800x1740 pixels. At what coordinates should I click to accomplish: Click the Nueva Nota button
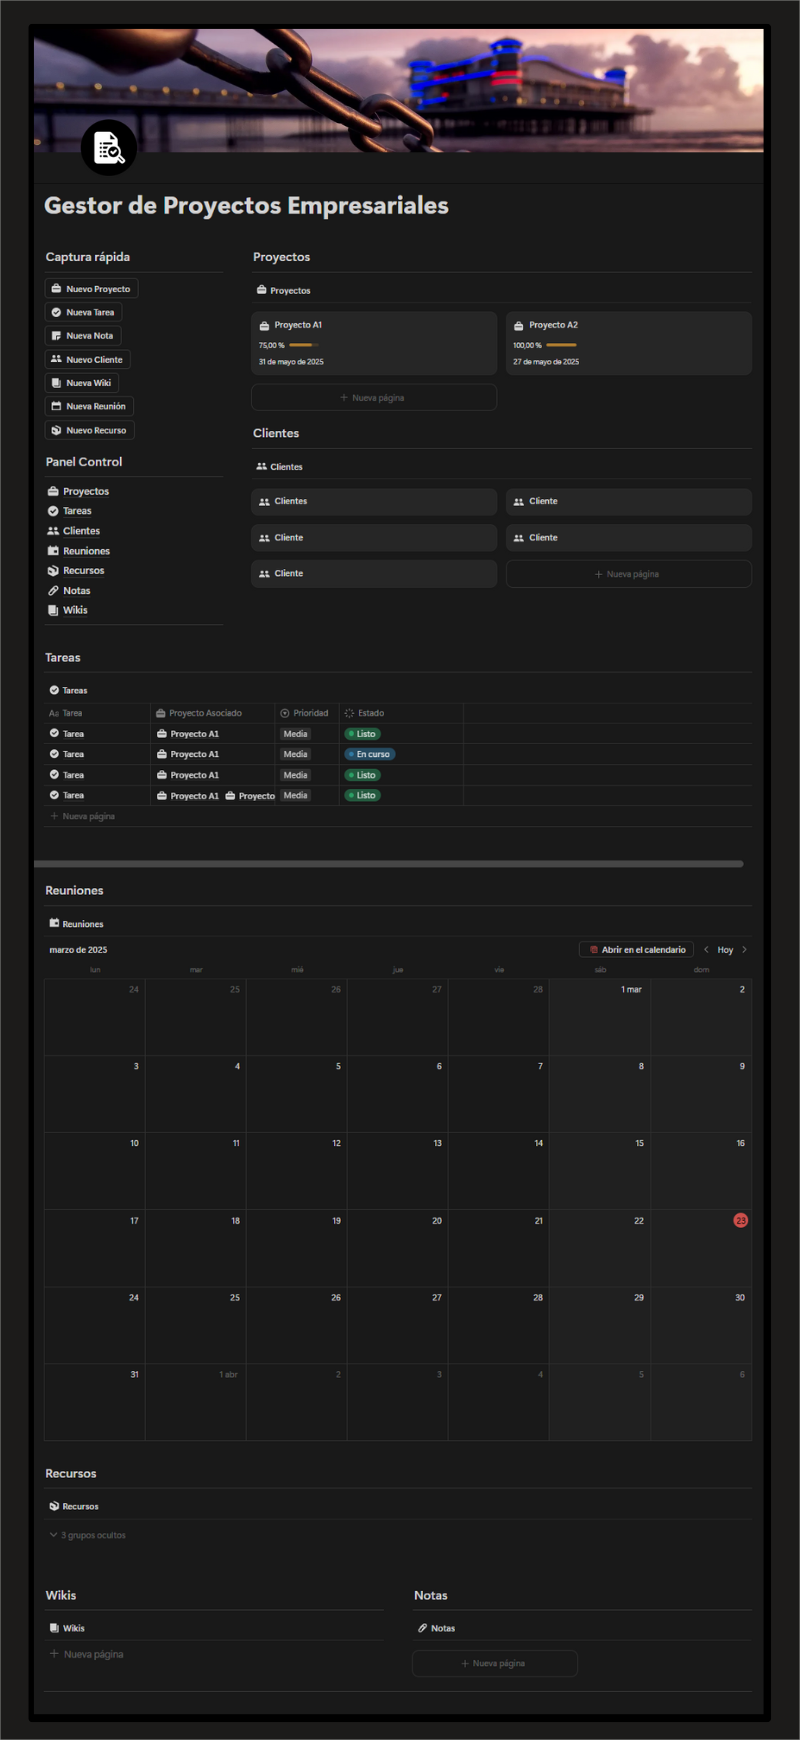83,336
